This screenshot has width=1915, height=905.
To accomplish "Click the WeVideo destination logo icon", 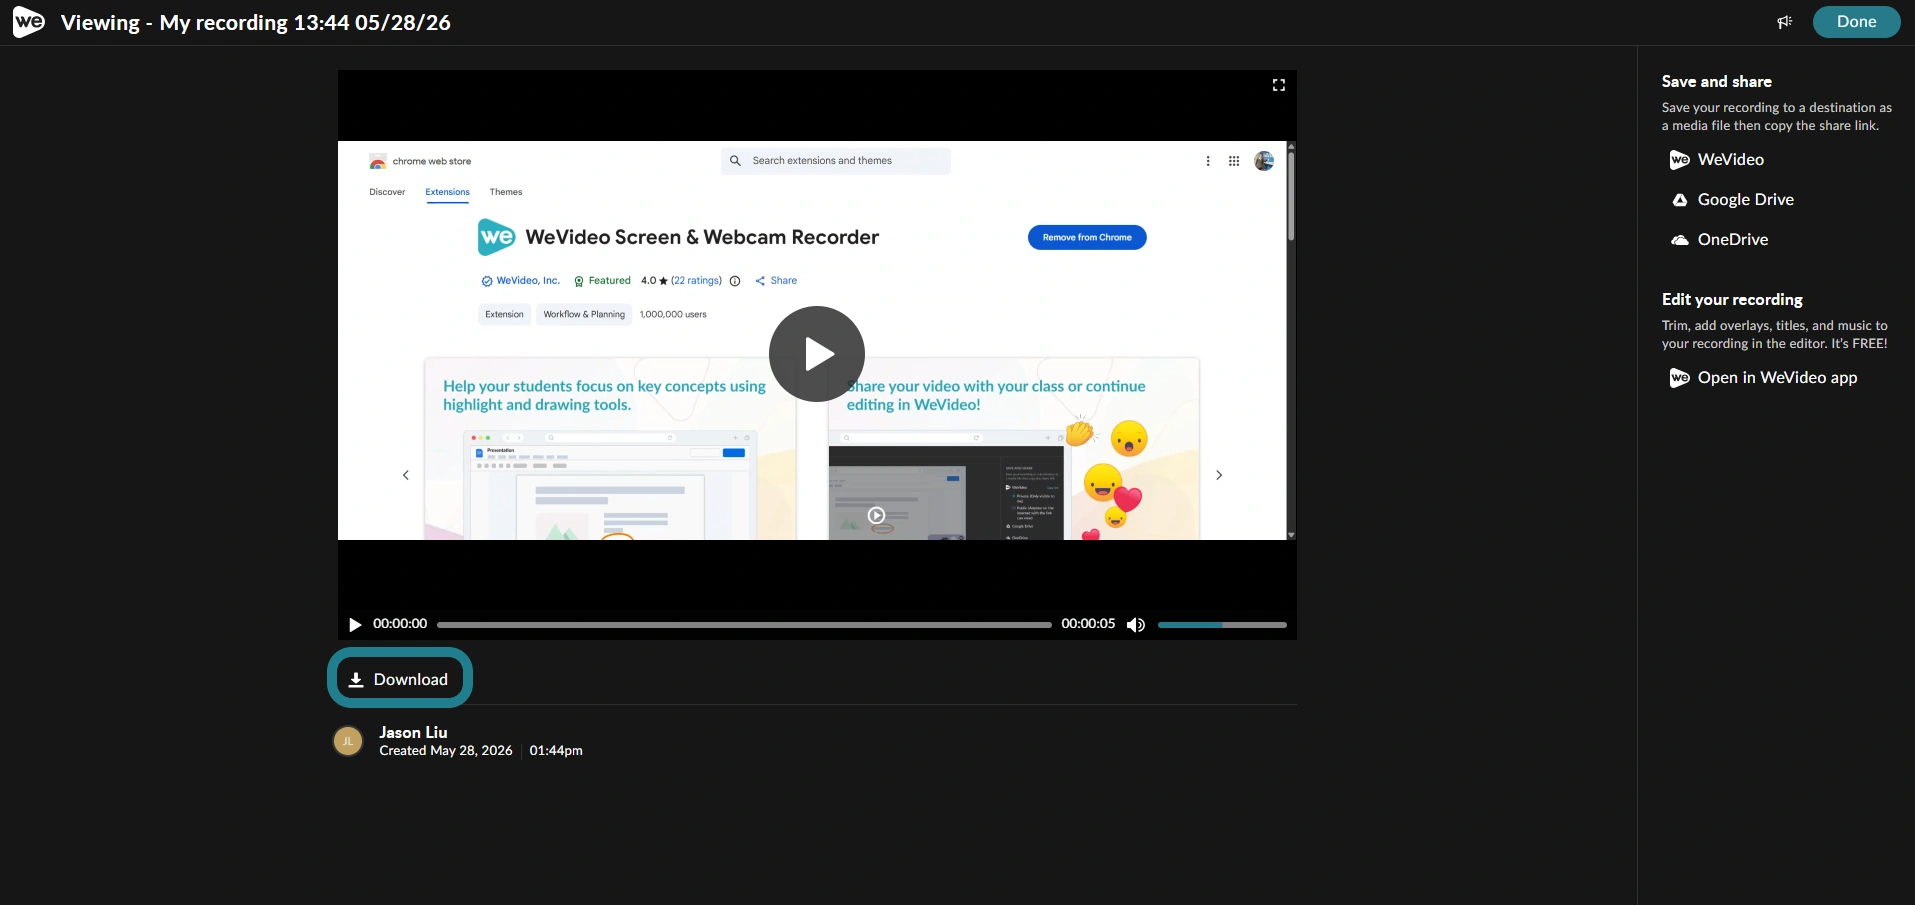I will [1680, 160].
